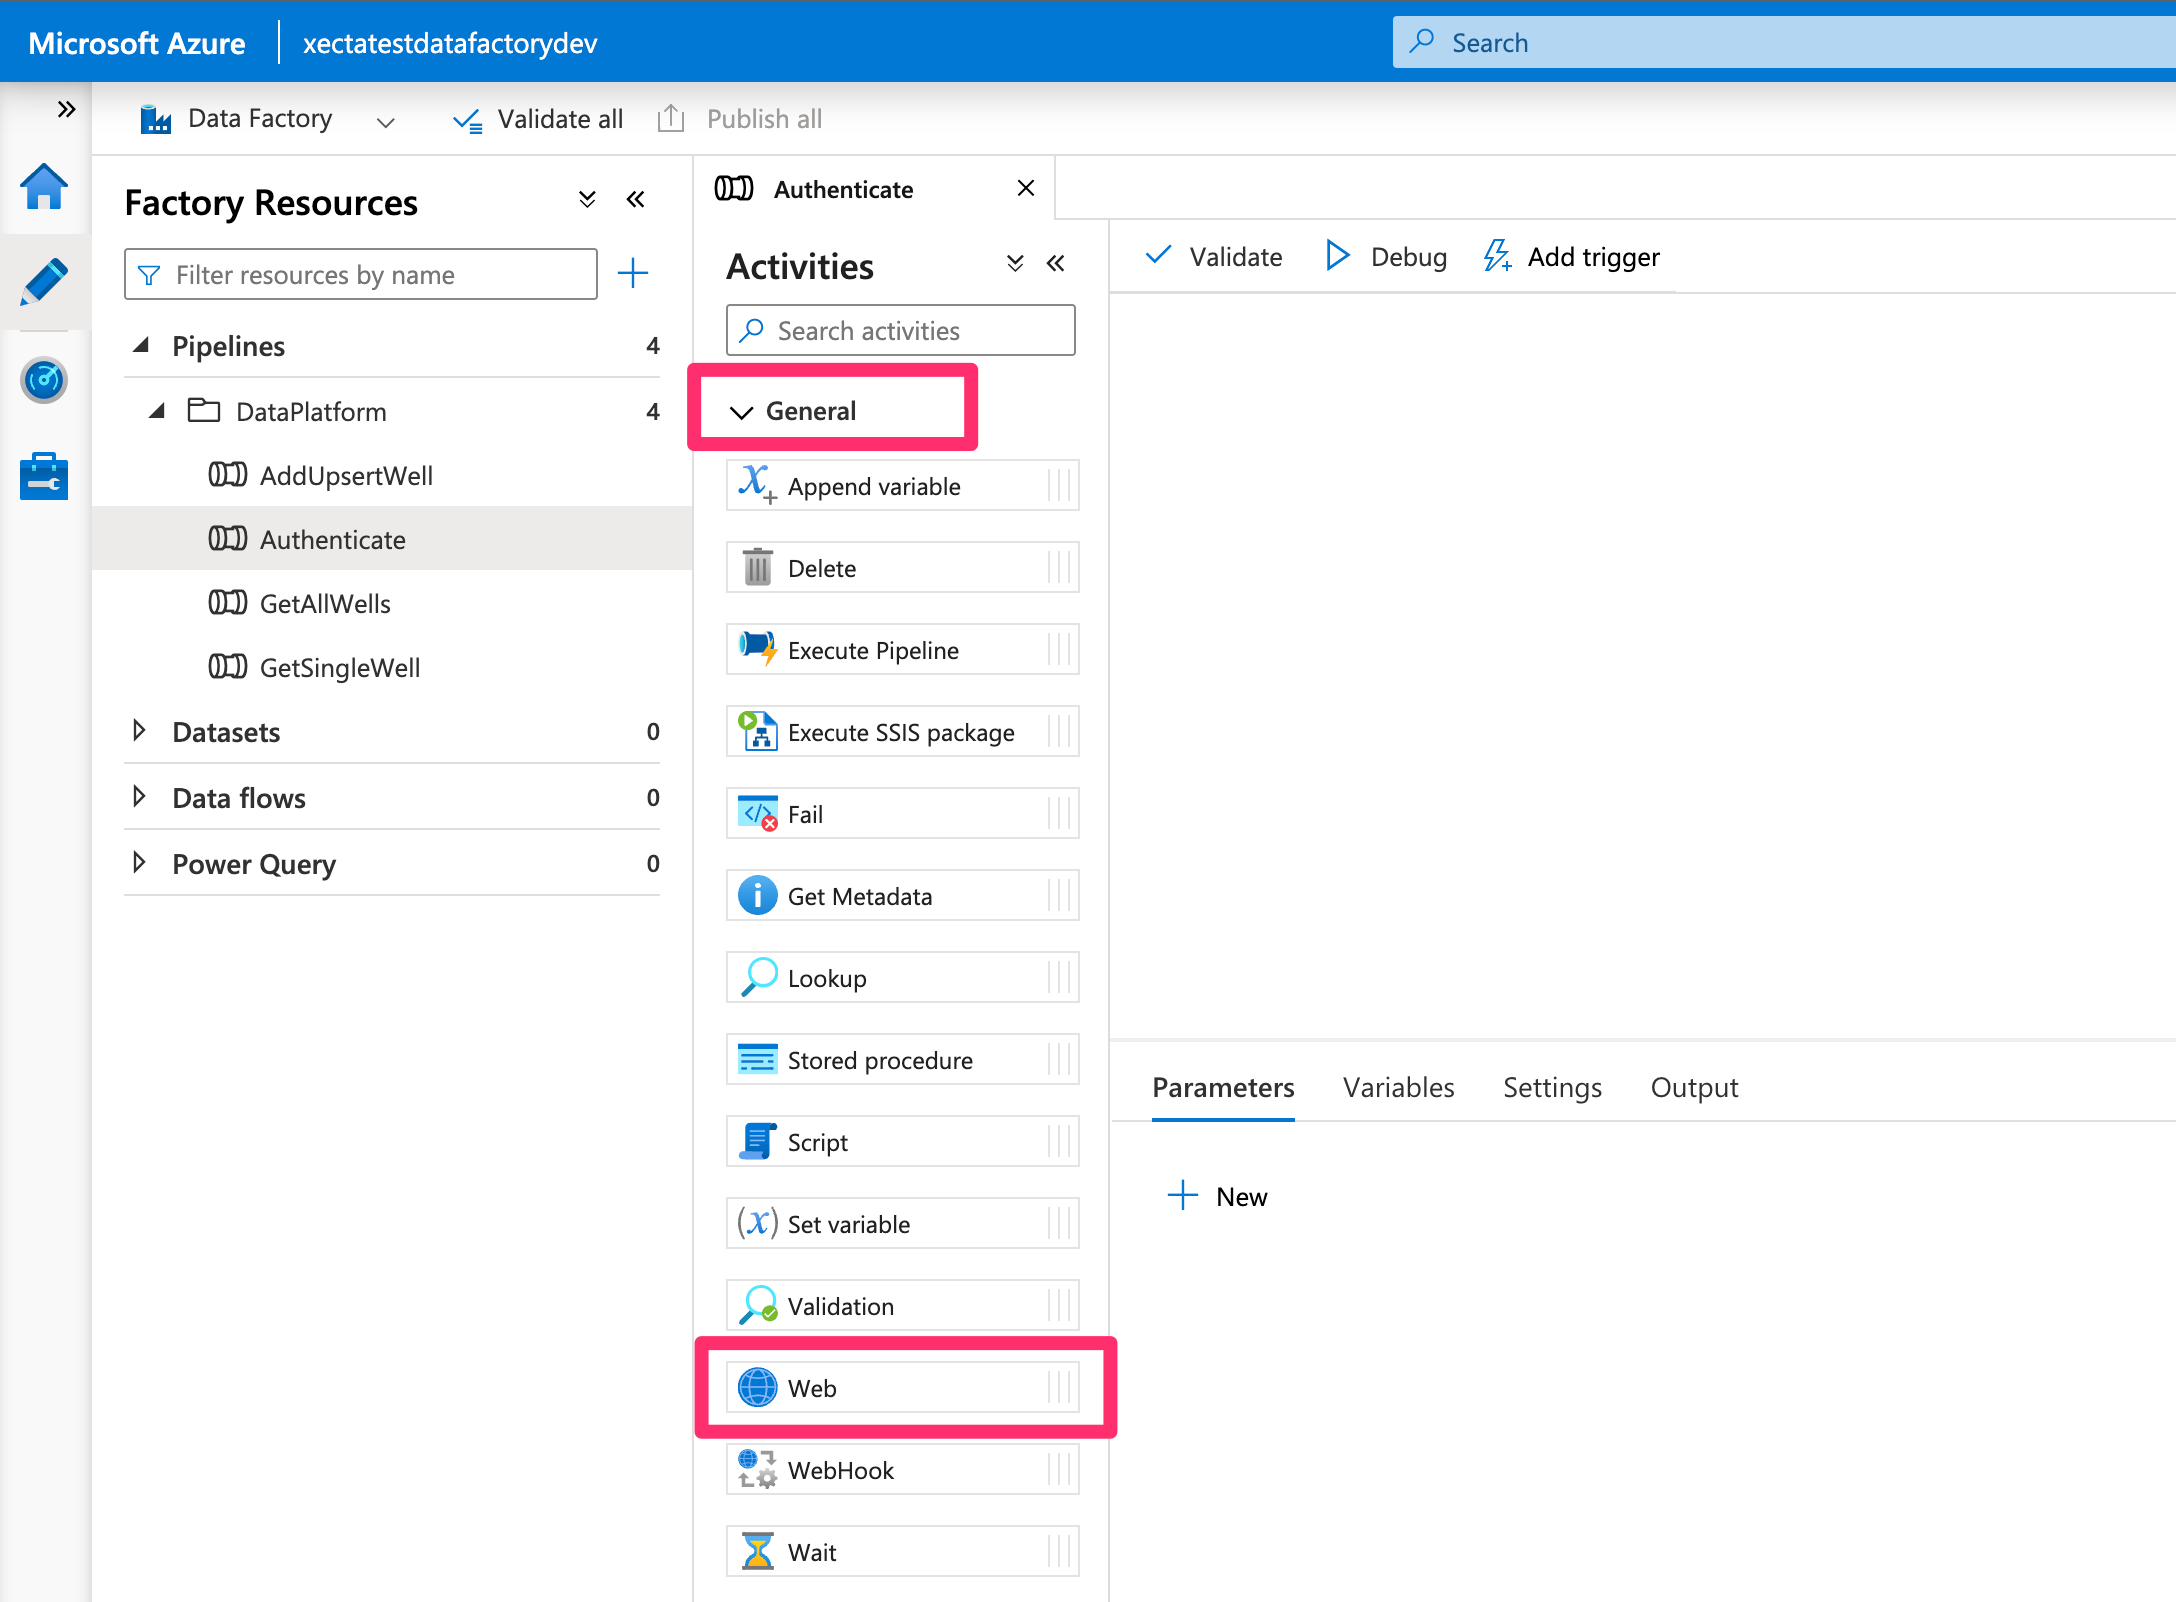Click the Set variable activity icon
Screen dimensions: 2176x1602
(x=757, y=1223)
